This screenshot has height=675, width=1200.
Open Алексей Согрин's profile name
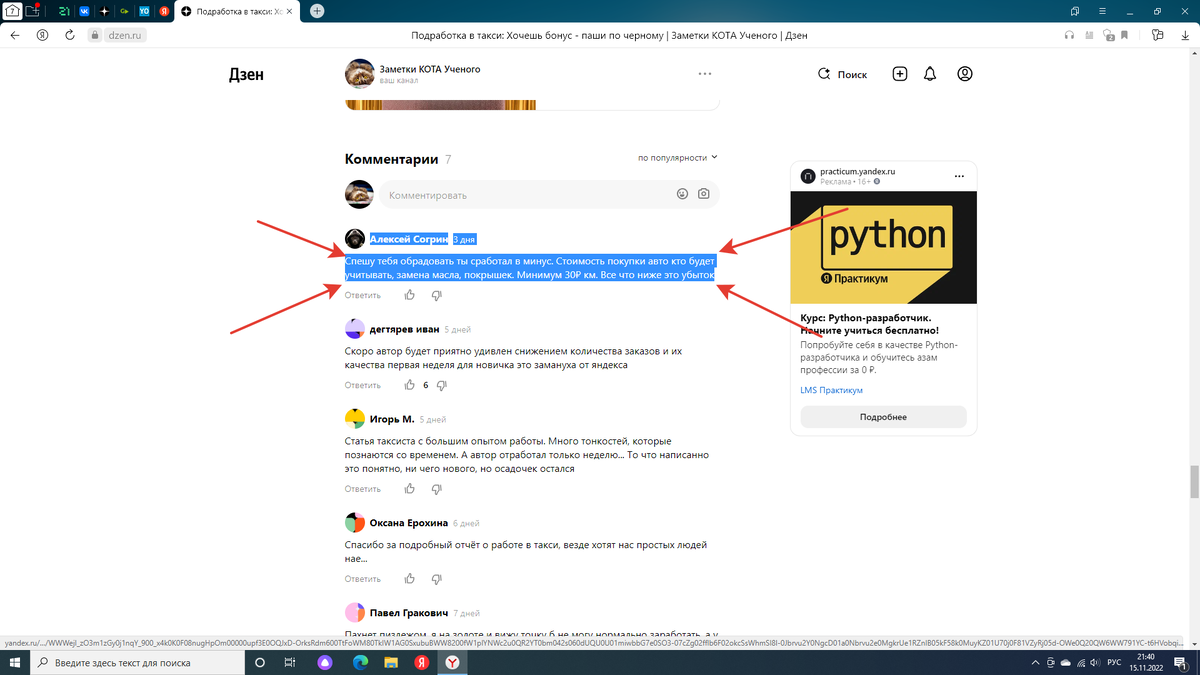click(x=409, y=239)
